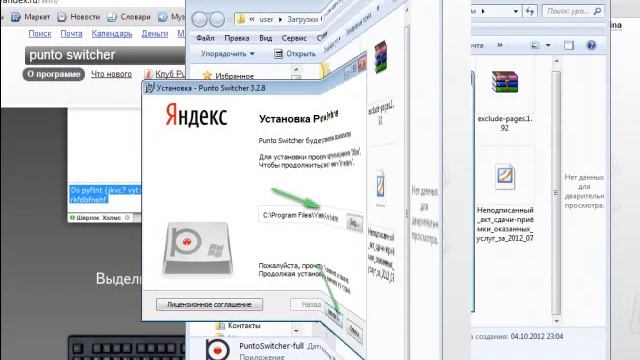Open the Словари bookmark in the browser
This screenshot has height=360, width=640.
129,17
